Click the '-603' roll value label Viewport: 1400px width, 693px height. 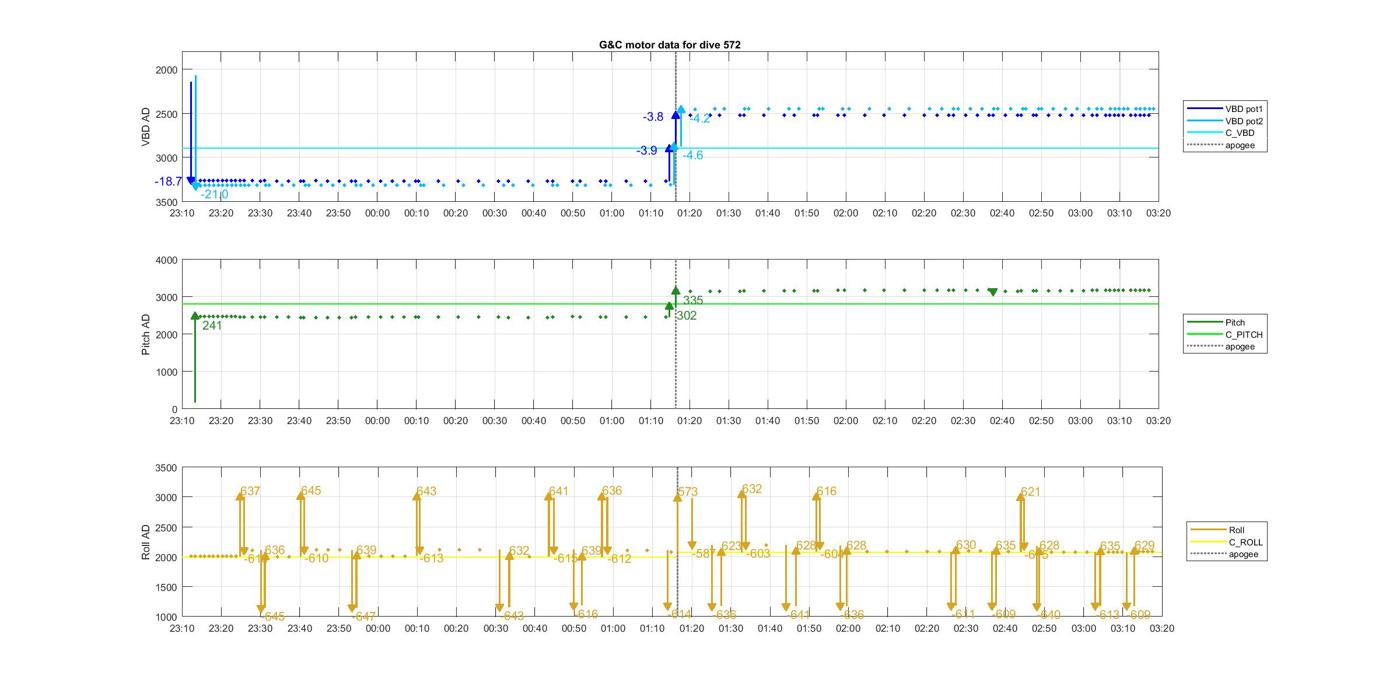759,554
